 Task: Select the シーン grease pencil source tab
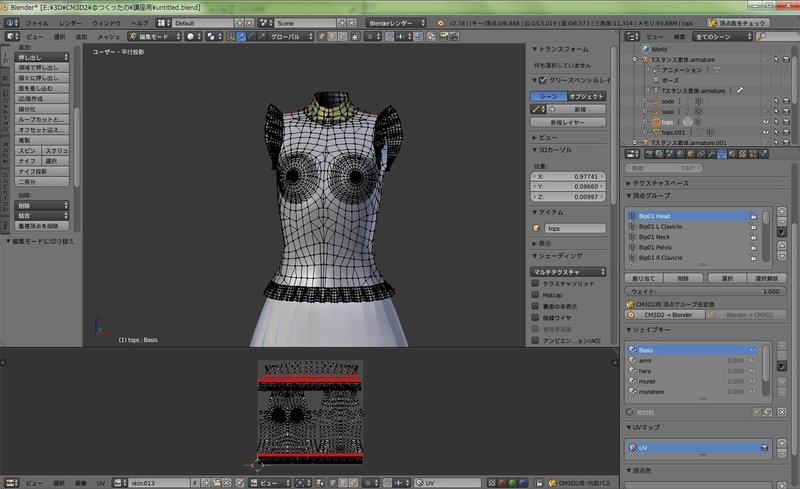coord(548,96)
